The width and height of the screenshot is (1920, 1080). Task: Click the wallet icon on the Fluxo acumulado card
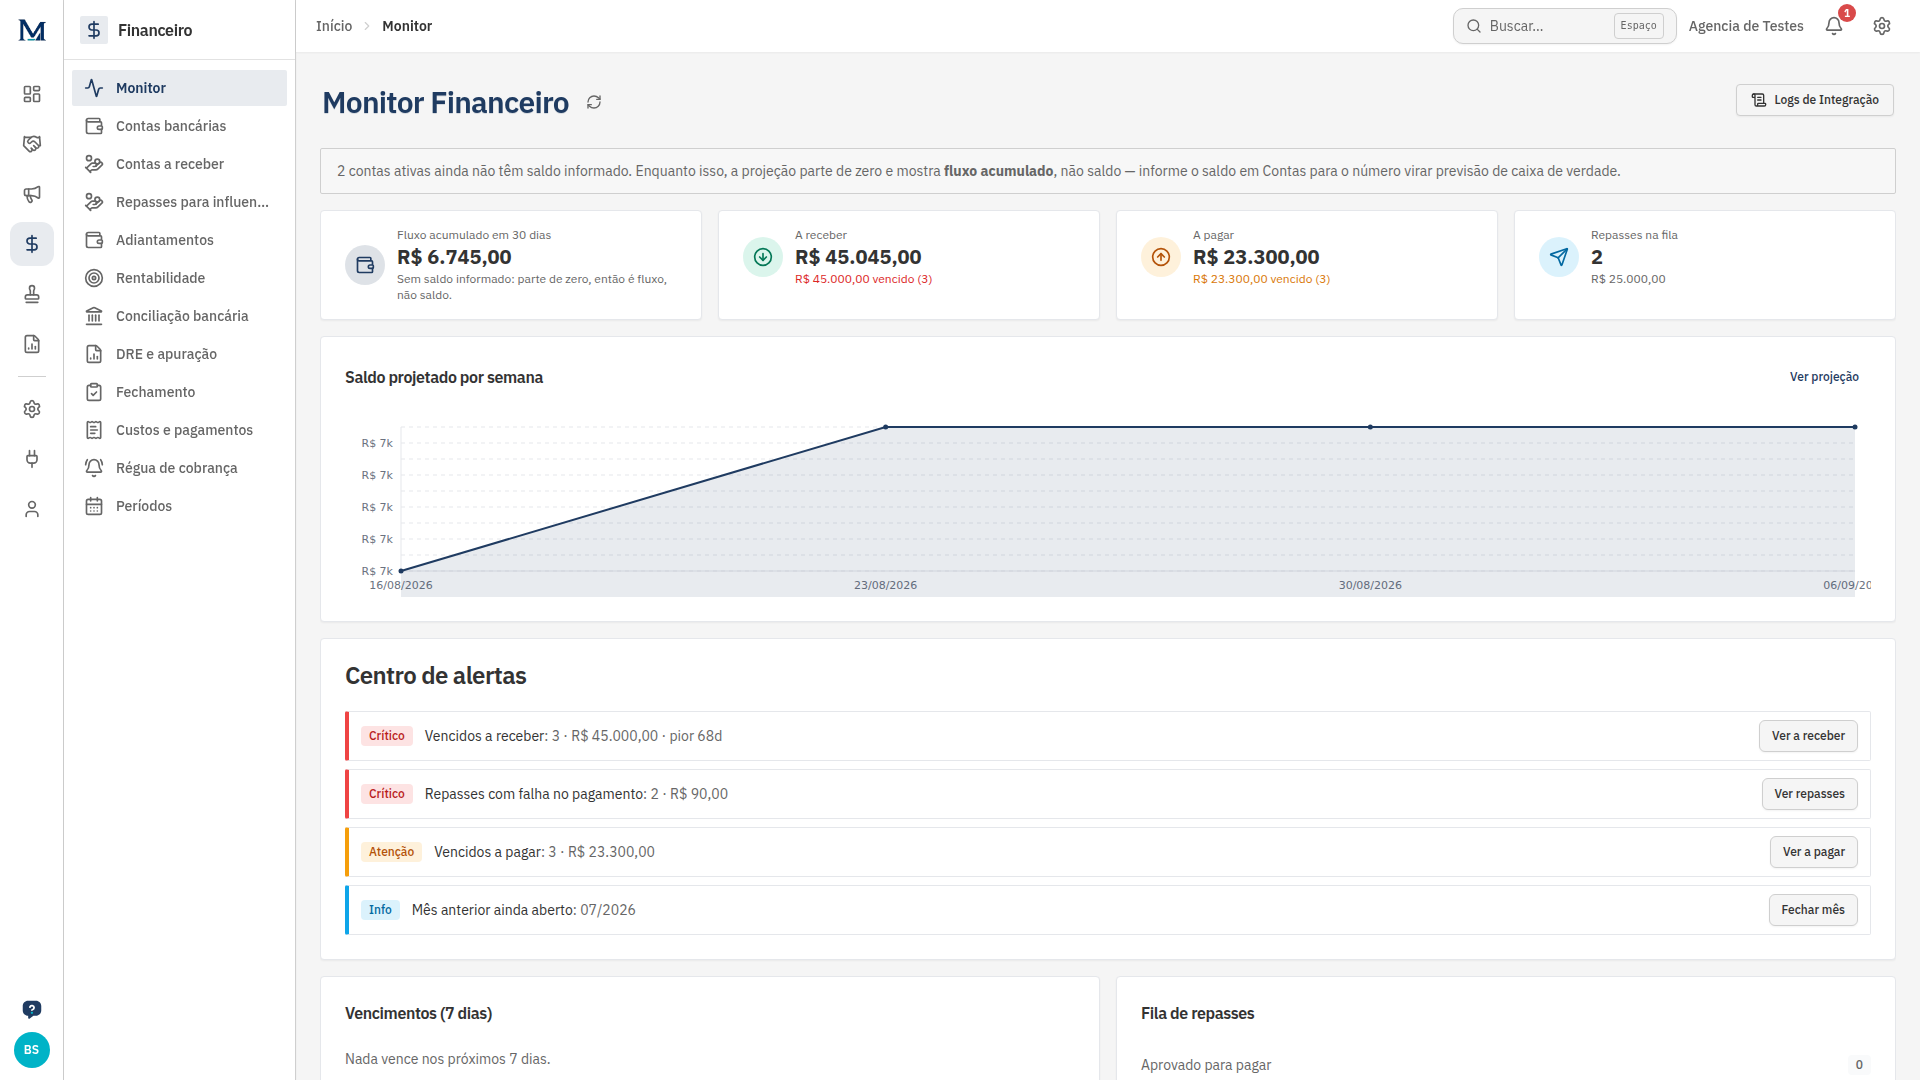click(365, 265)
